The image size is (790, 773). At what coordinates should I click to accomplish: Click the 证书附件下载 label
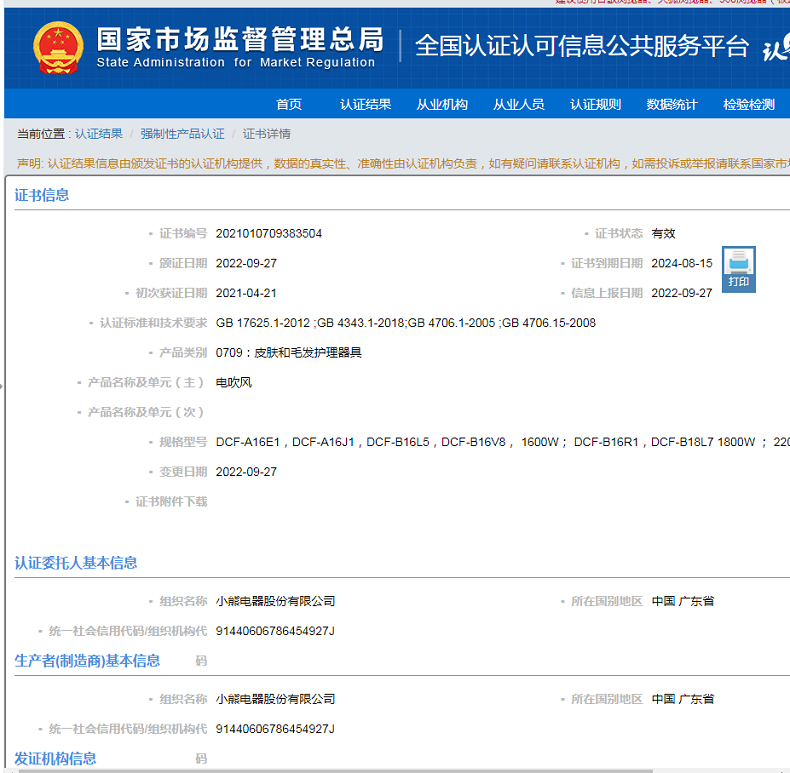[171, 502]
